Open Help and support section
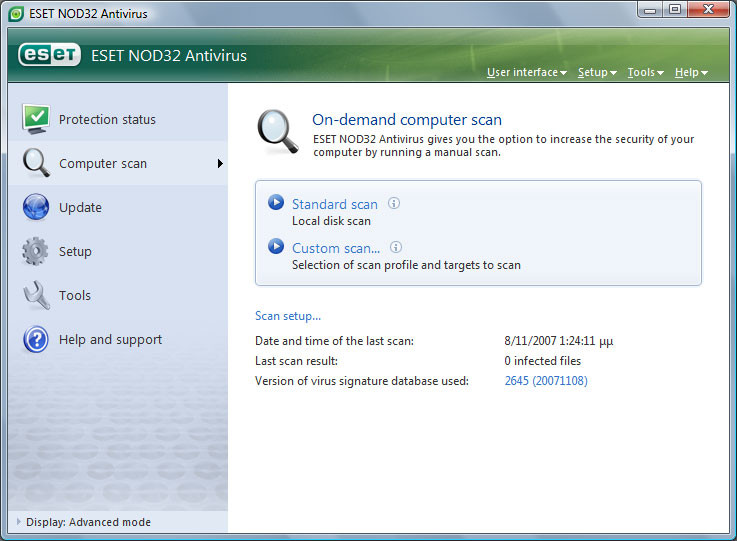The width and height of the screenshot is (737, 541). 118,340
